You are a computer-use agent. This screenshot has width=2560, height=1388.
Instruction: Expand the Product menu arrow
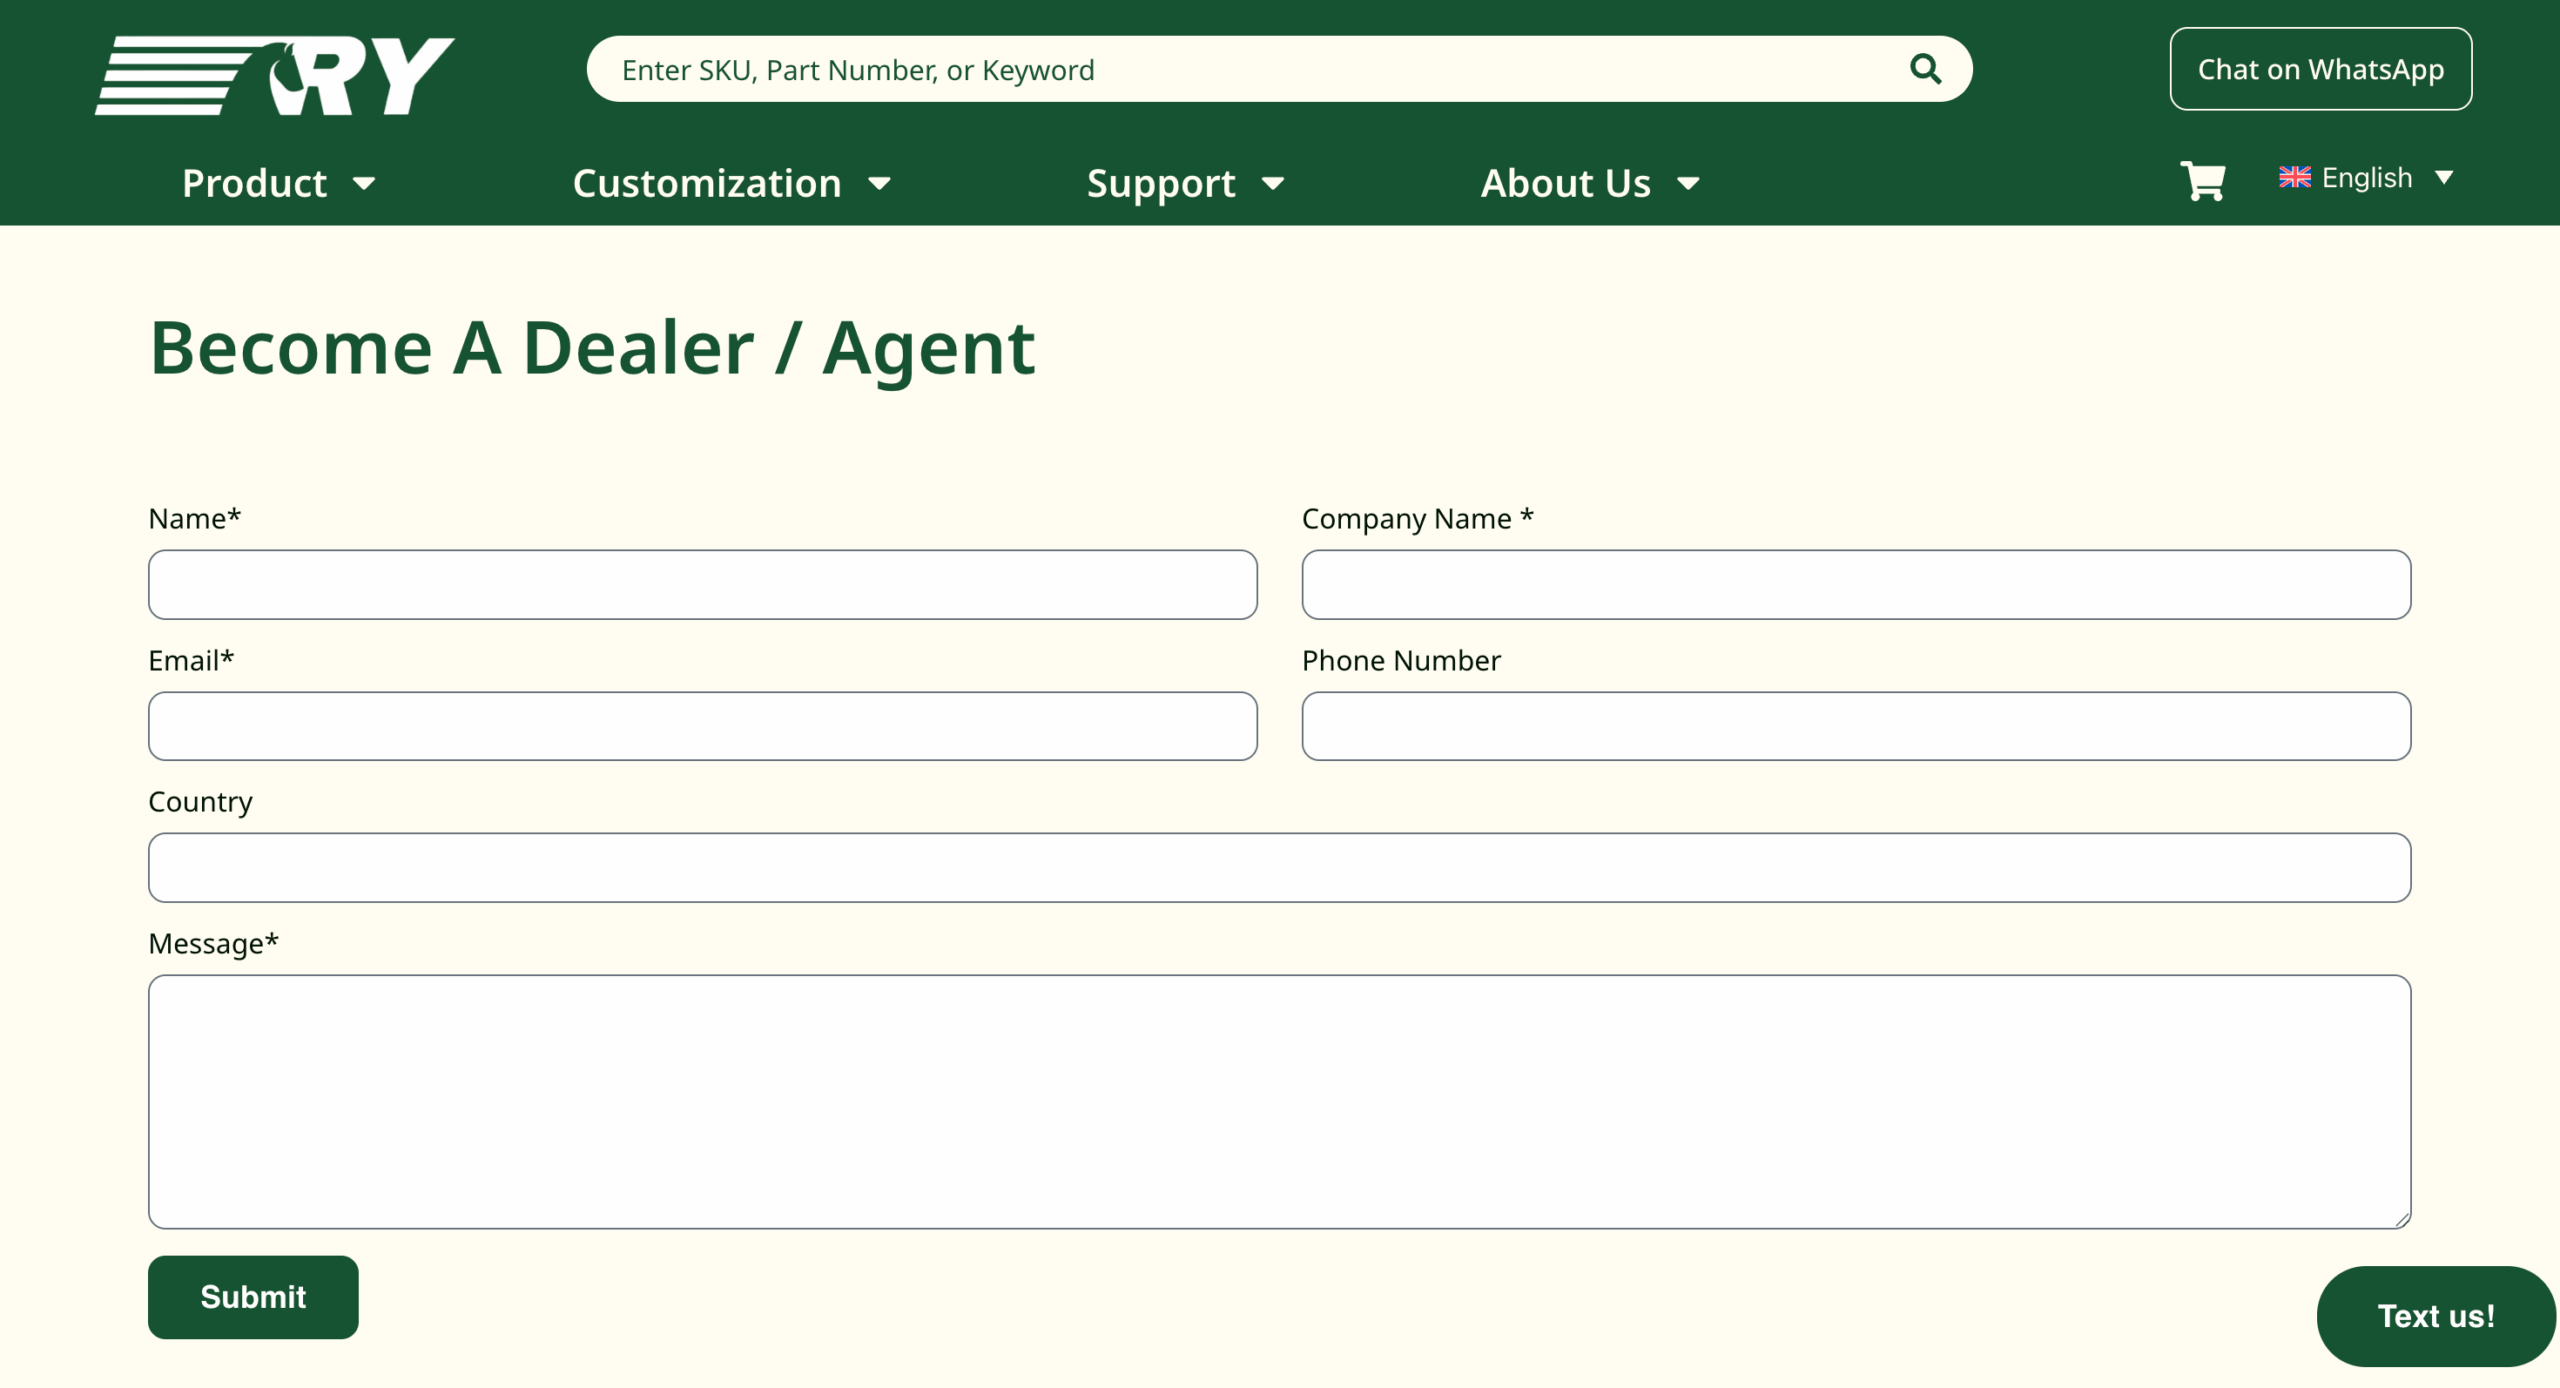click(365, 184)
